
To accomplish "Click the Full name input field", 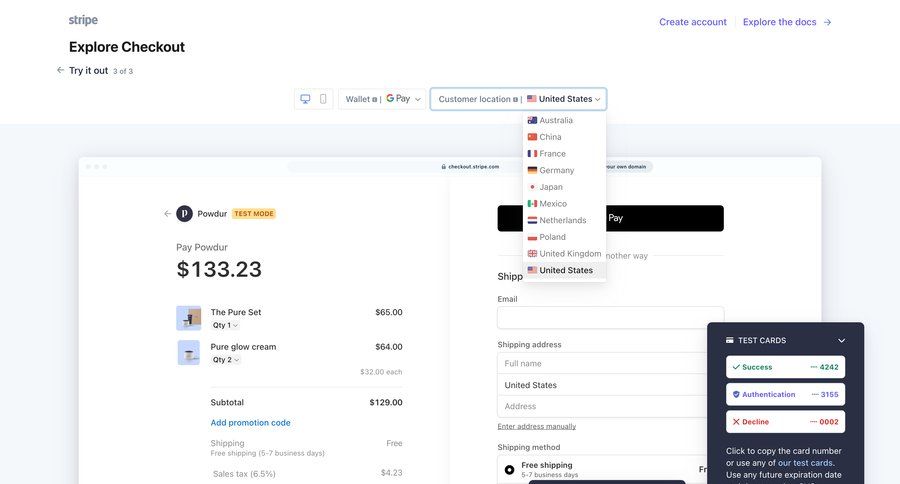I will pos(602,363).
